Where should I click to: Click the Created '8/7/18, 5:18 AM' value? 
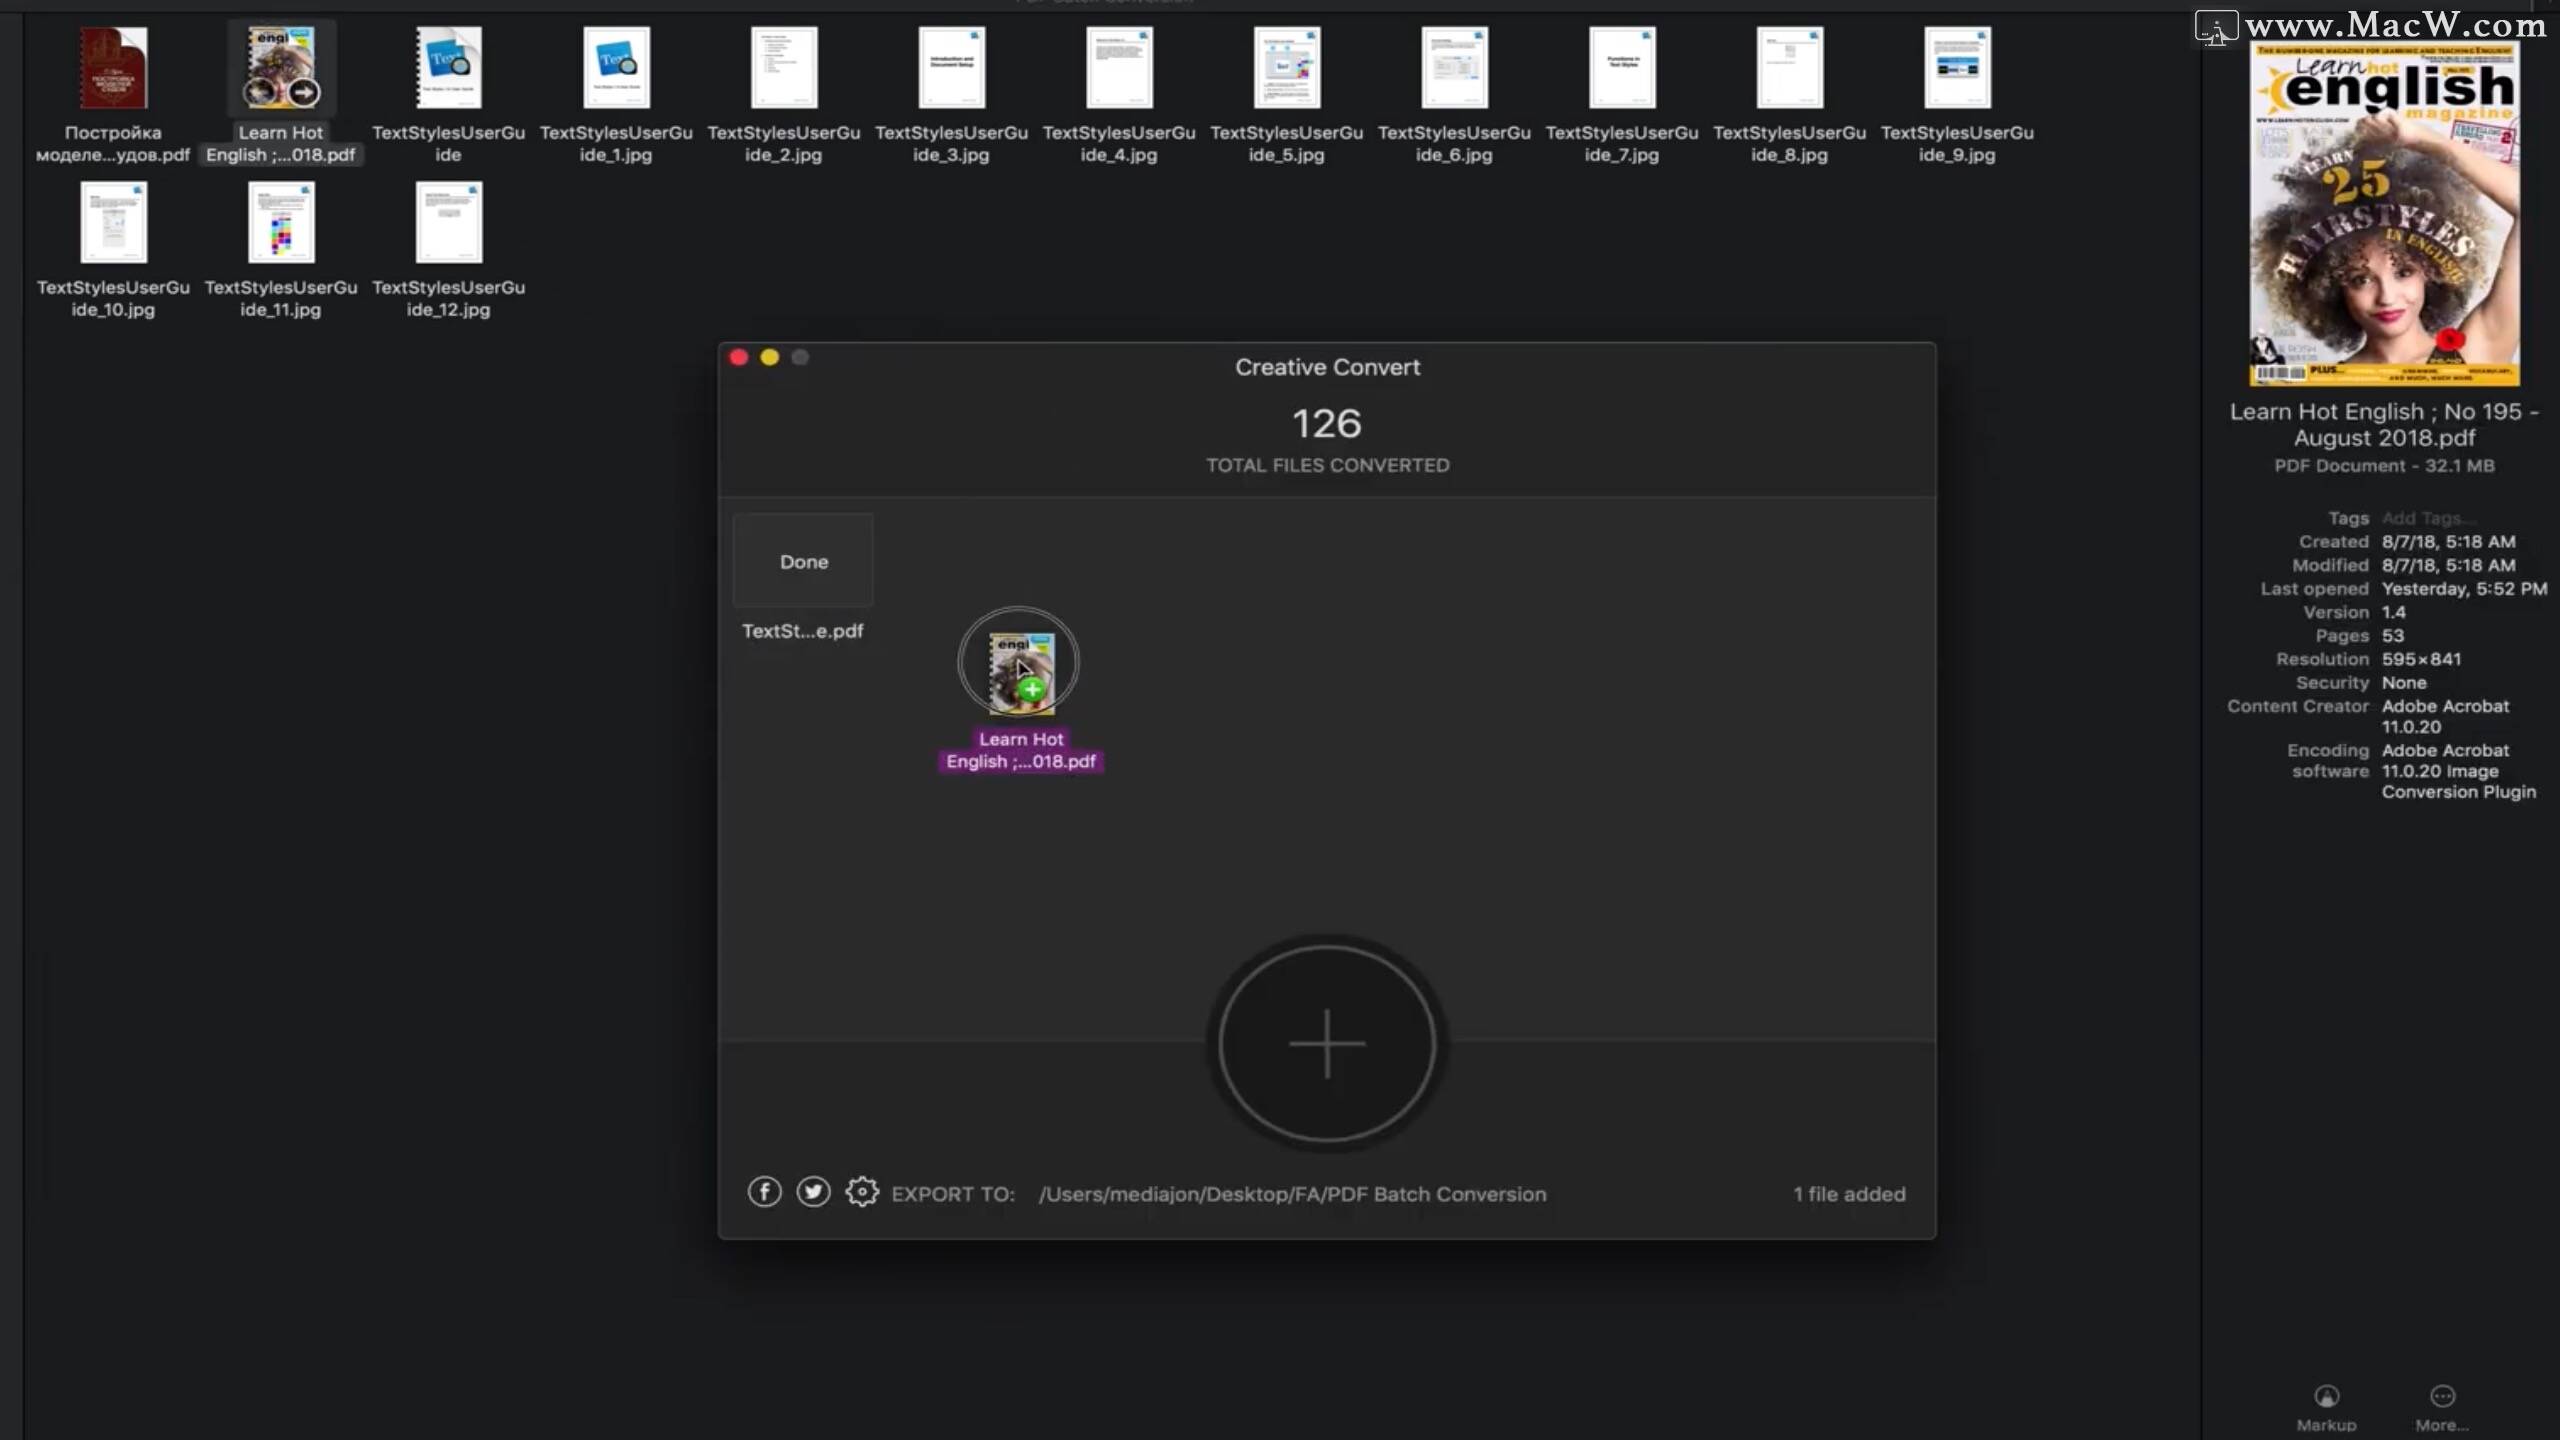pos(2448,542)
